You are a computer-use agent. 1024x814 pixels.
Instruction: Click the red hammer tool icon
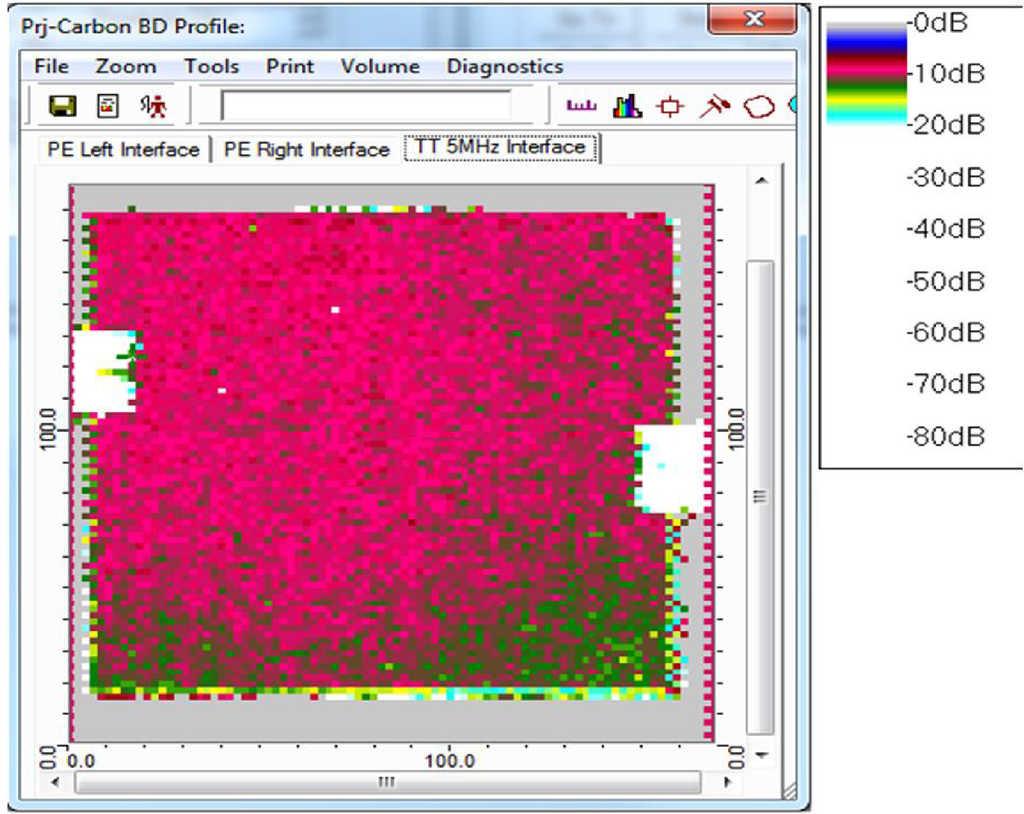[x=714, y=106]
